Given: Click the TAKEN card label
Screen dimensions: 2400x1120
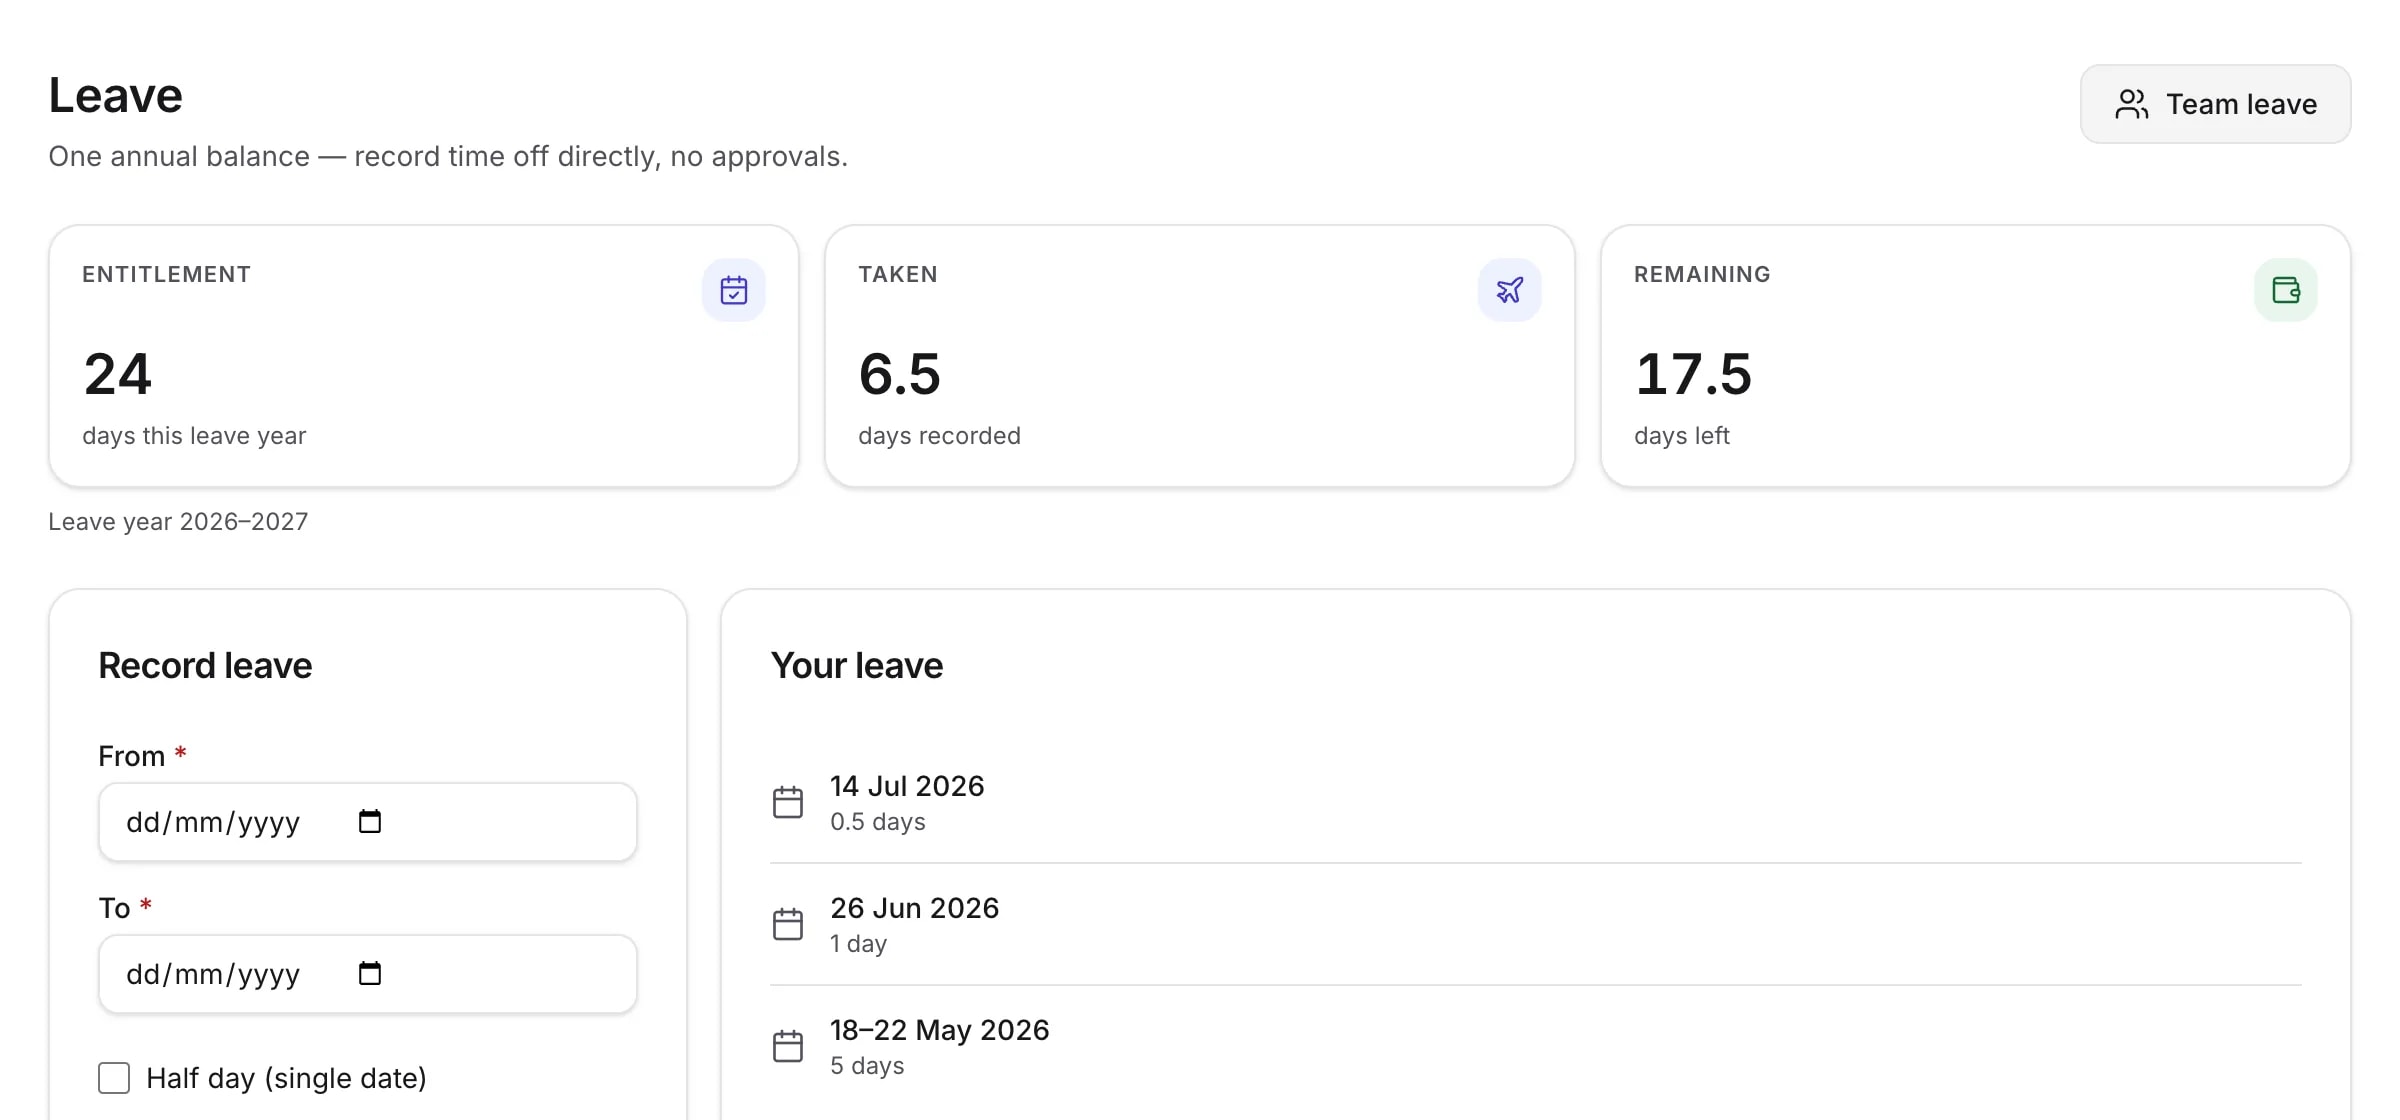Looking at the screenshot, I should tap(897, 274).
